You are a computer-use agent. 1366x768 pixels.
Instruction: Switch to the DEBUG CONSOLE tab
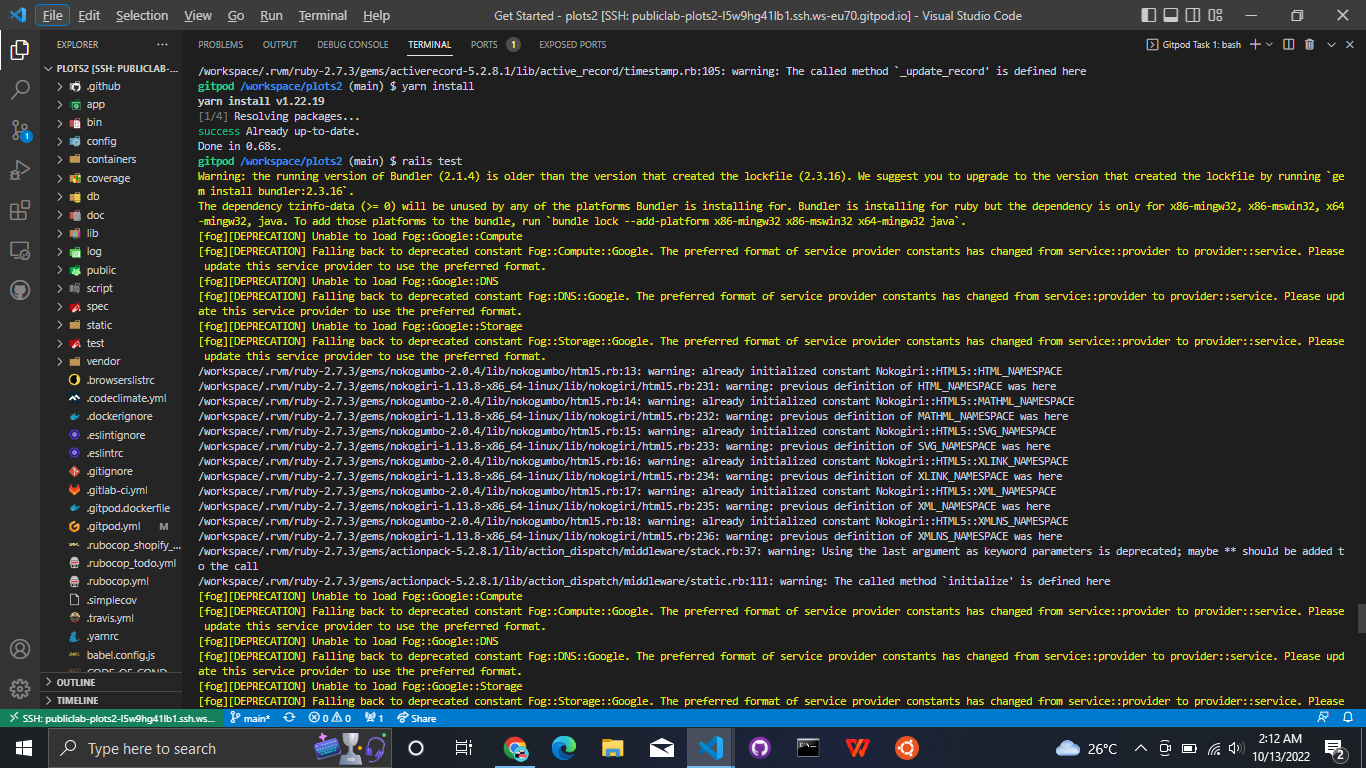[x=353, y=45]
